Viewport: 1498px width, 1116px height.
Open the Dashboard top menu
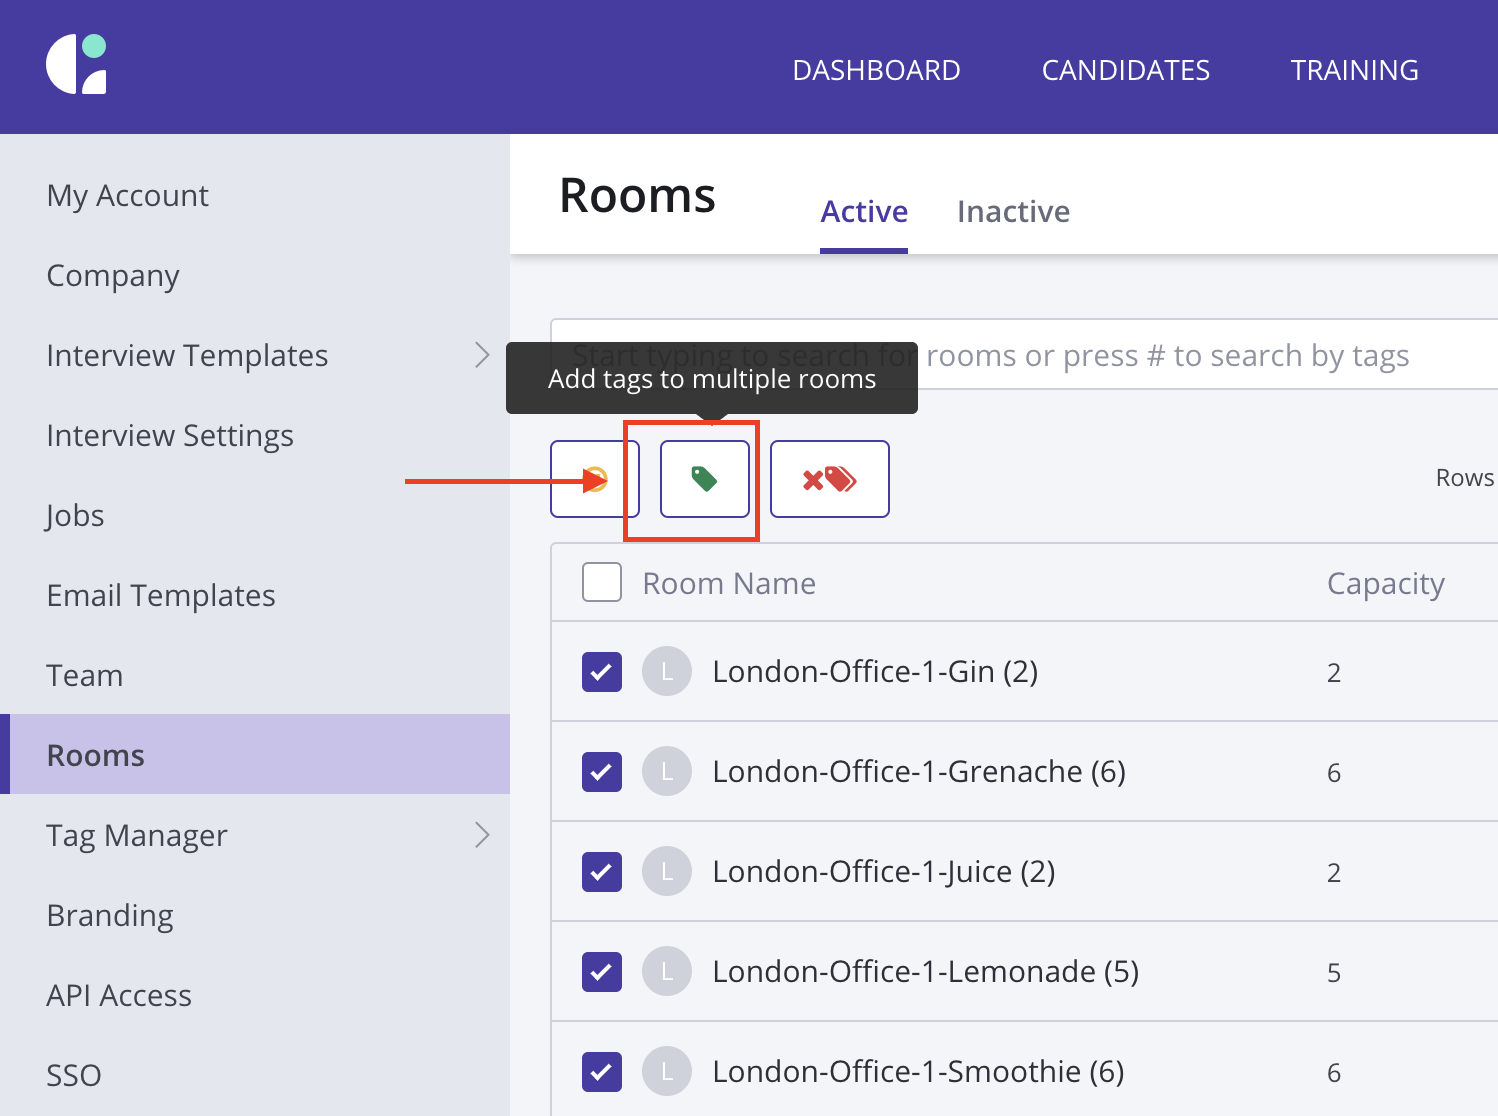(876, 70)
